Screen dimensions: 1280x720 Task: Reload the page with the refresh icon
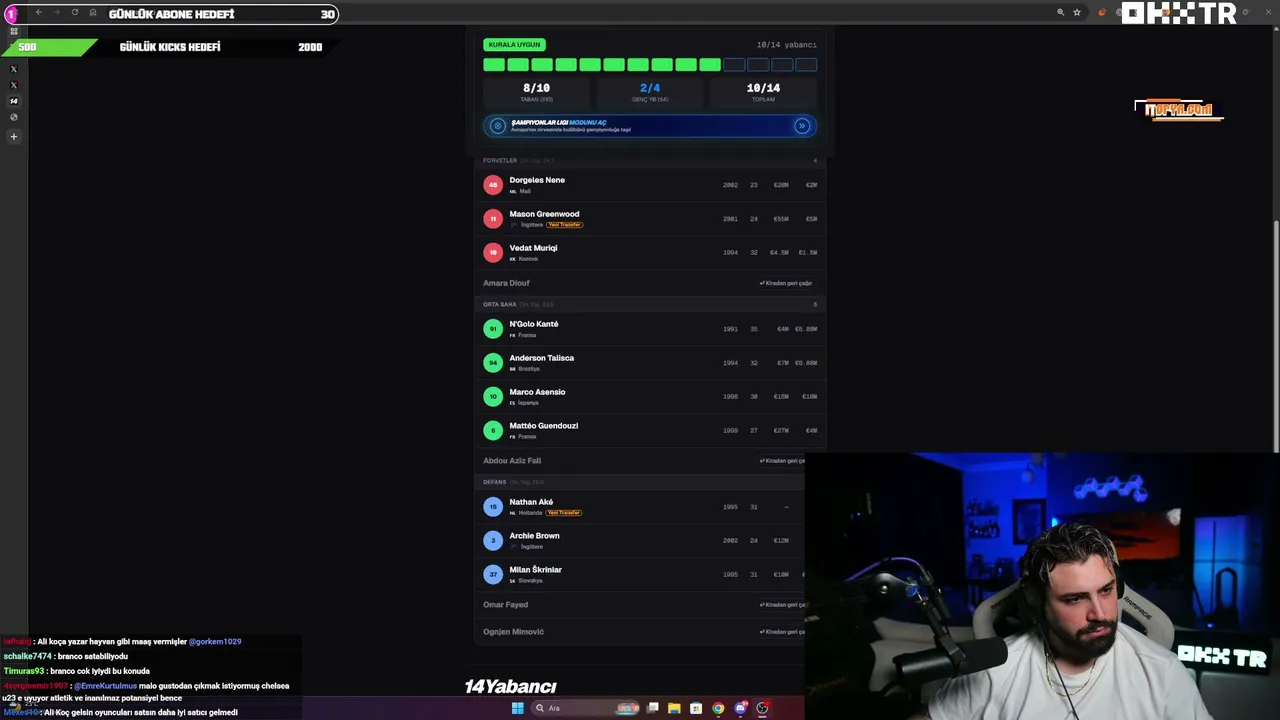(x=74, y=13)
